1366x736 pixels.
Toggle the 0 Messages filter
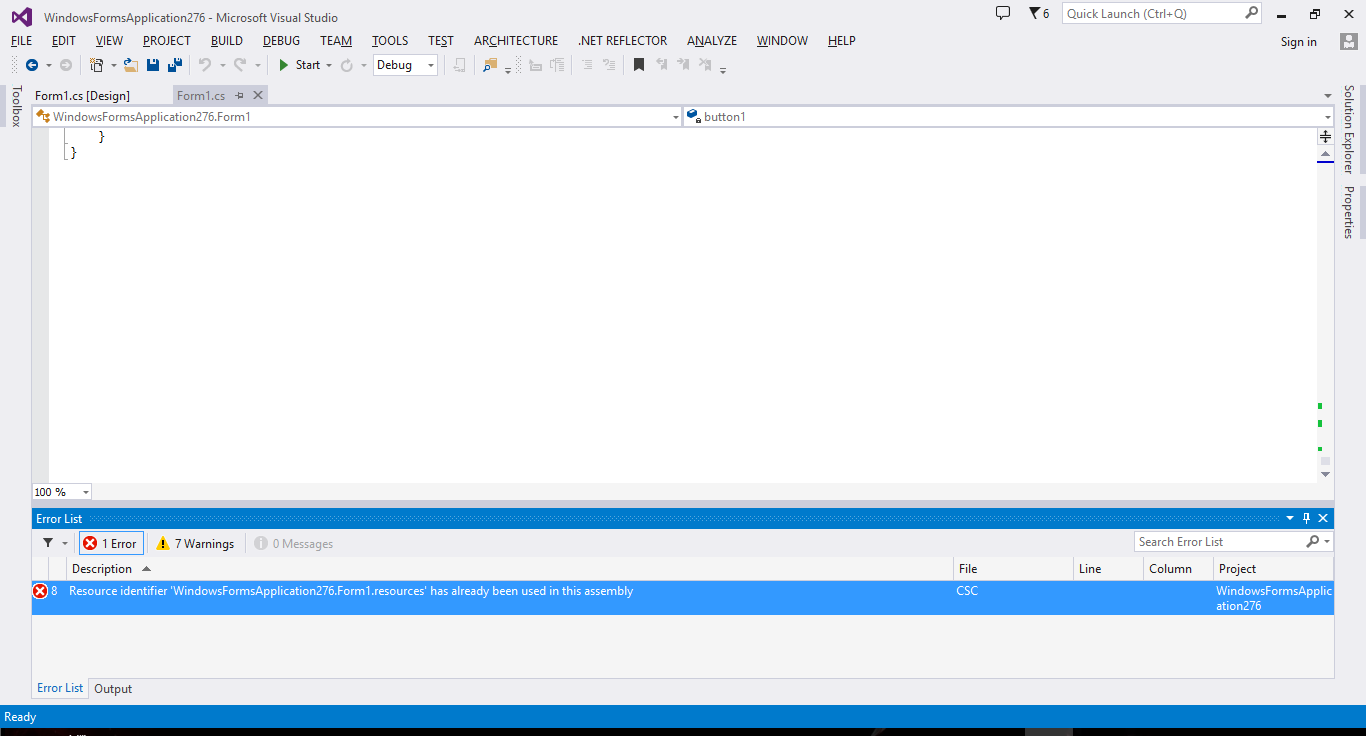[293, 543]
